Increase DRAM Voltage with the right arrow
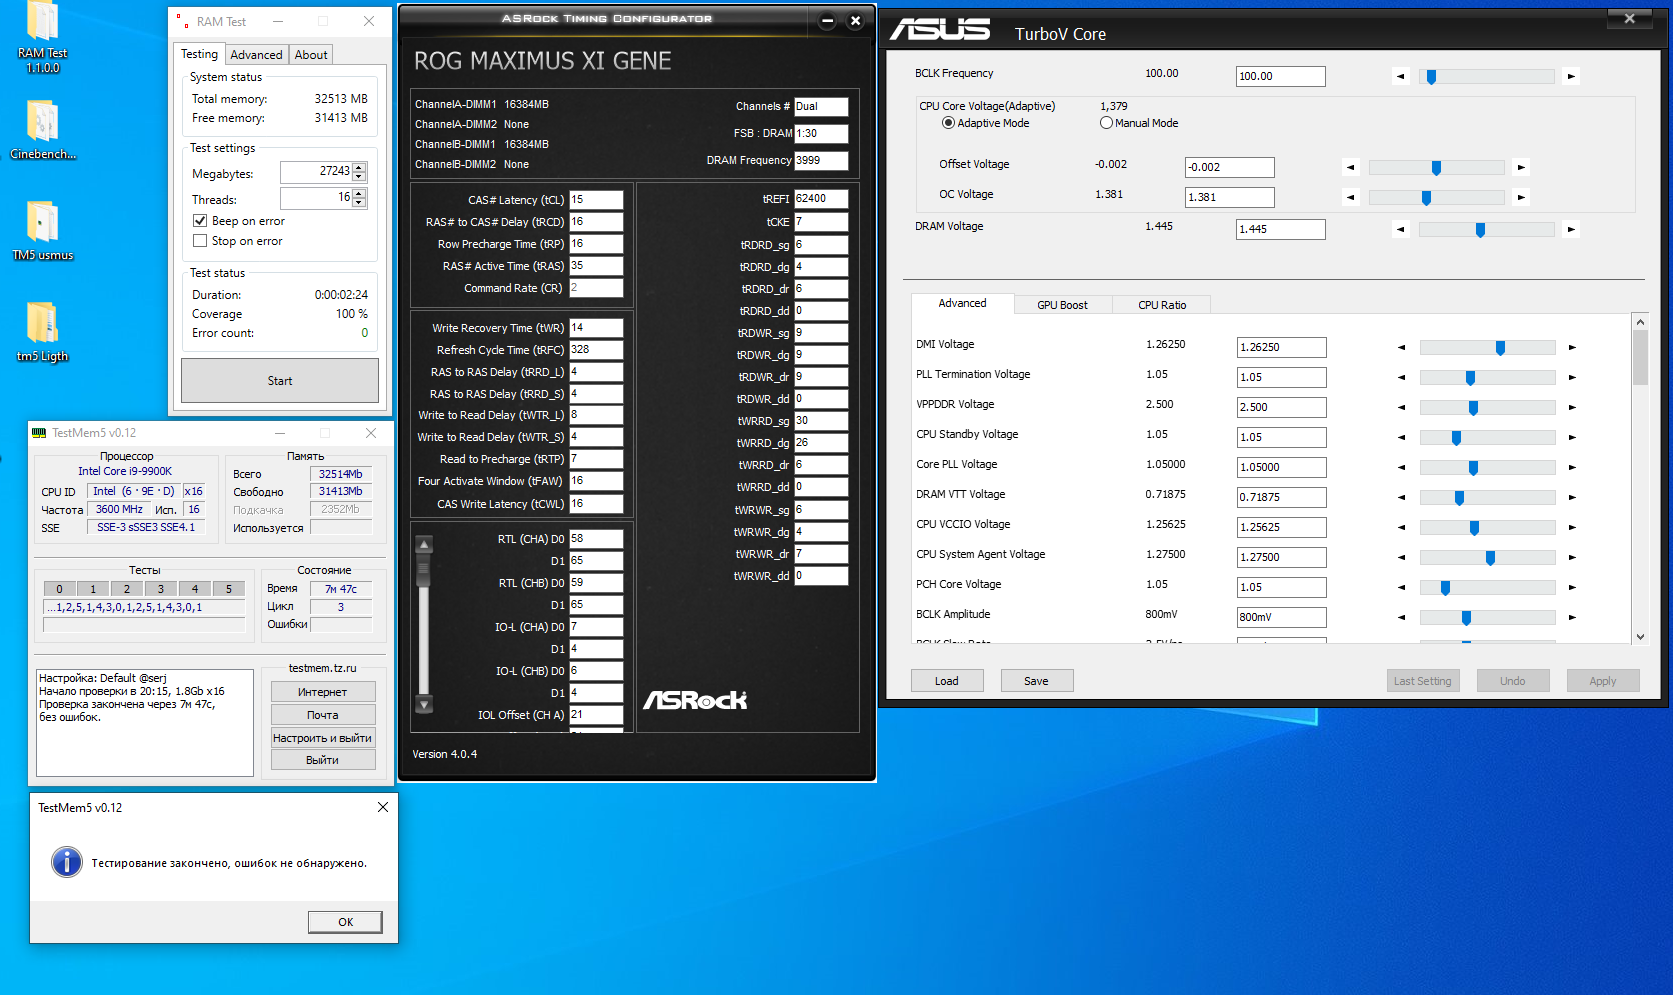The width and height of the screenshot is (1673, 995). 1571,229
